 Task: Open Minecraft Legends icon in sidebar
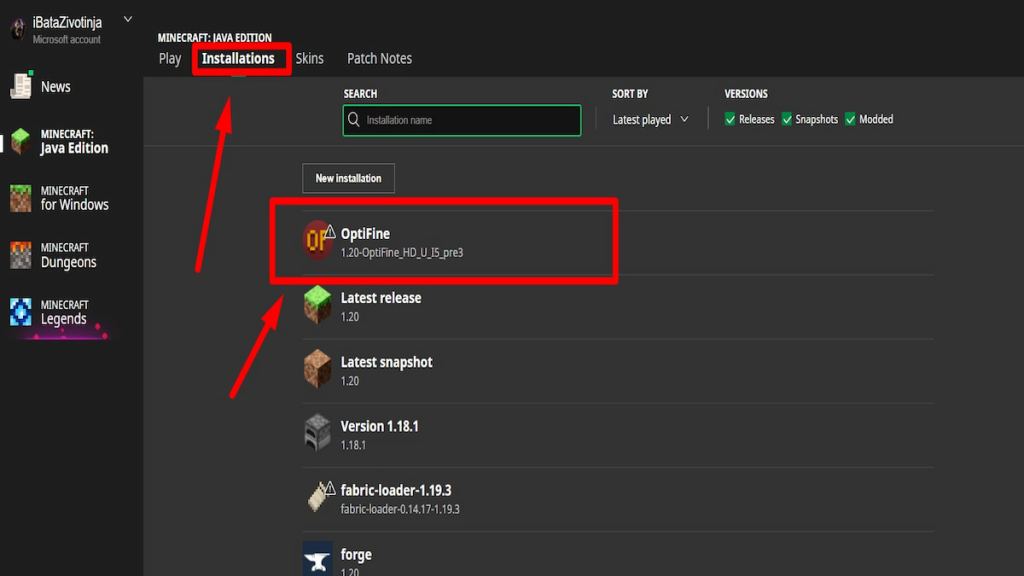[x=20, y=312]
